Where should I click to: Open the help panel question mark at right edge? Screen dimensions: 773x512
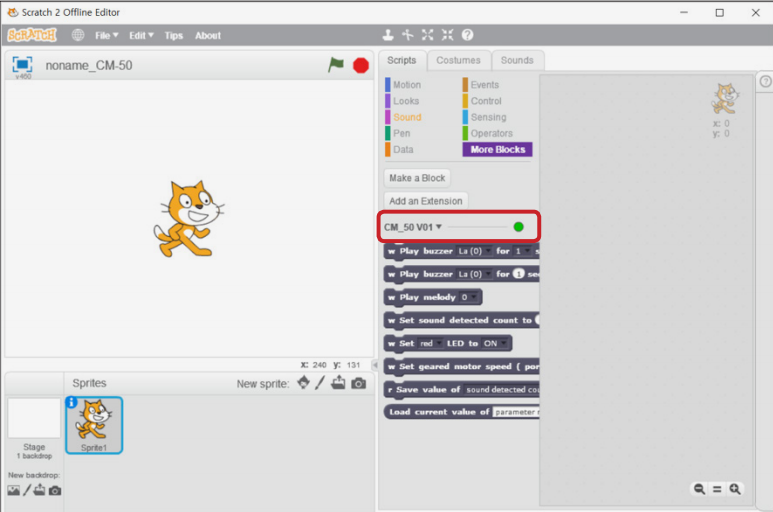pos(765,81)
